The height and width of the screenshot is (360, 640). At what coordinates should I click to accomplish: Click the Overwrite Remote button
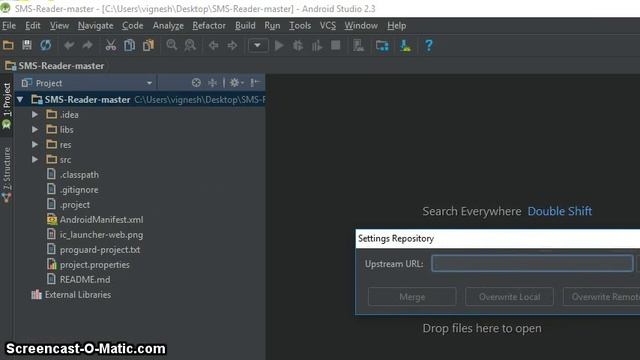[x=602, y=297]
